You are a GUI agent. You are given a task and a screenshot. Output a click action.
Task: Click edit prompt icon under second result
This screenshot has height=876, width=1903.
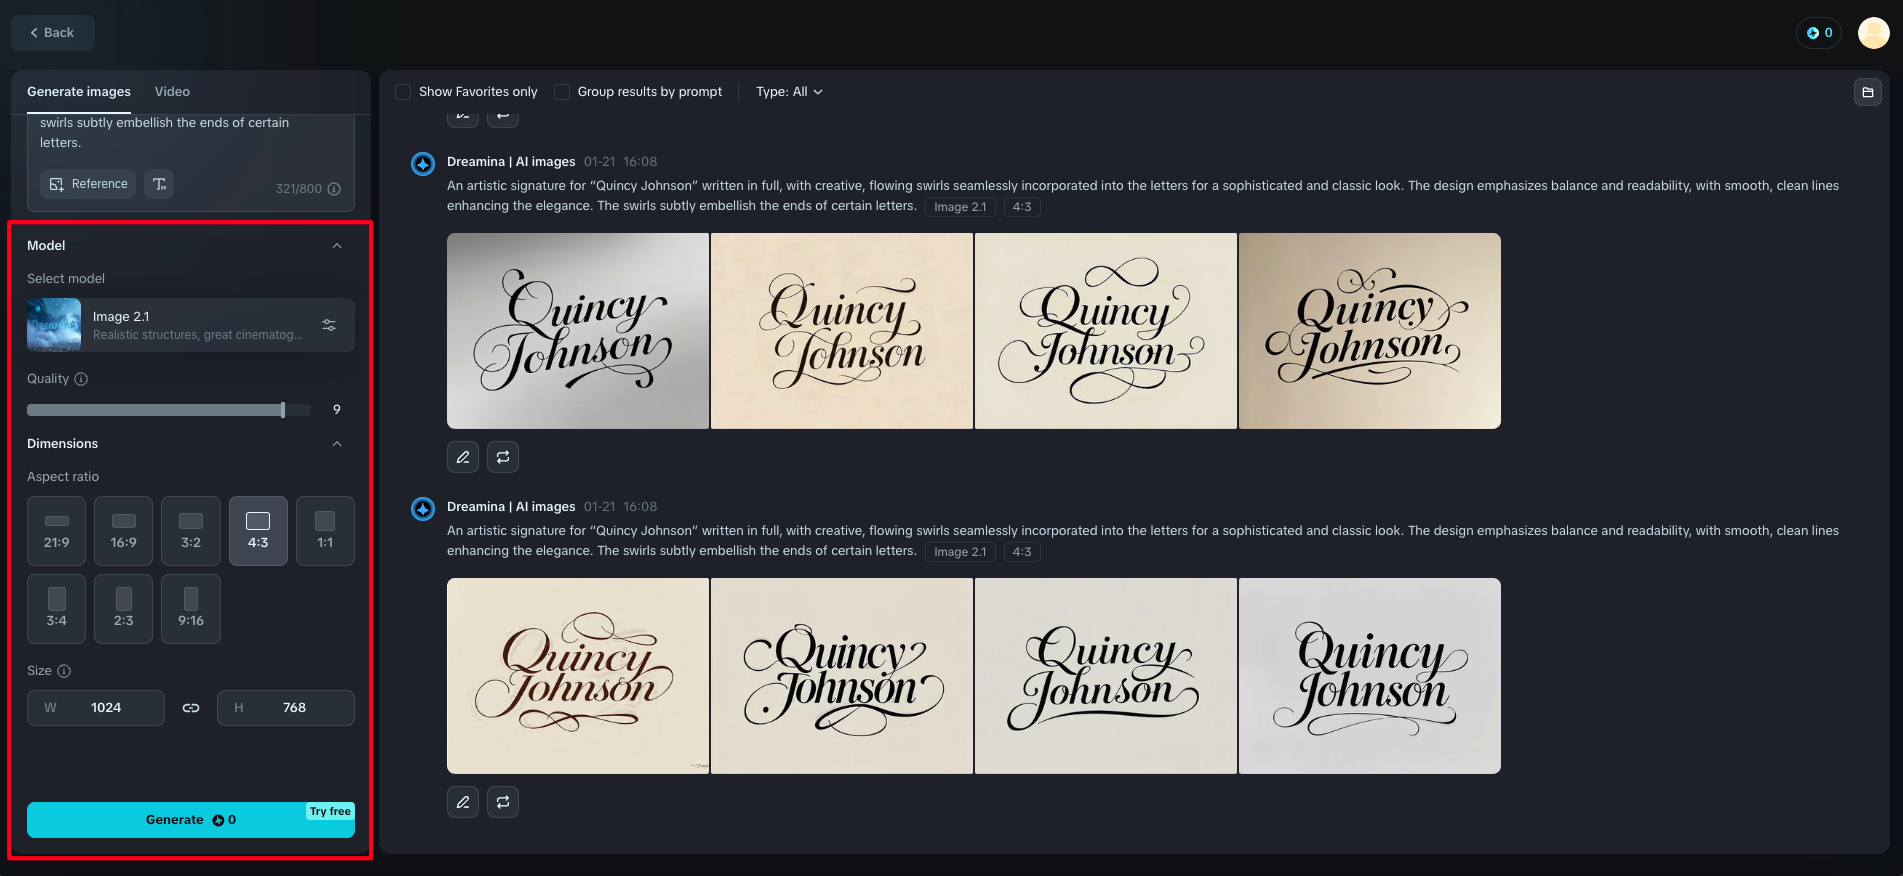point(463,802)
